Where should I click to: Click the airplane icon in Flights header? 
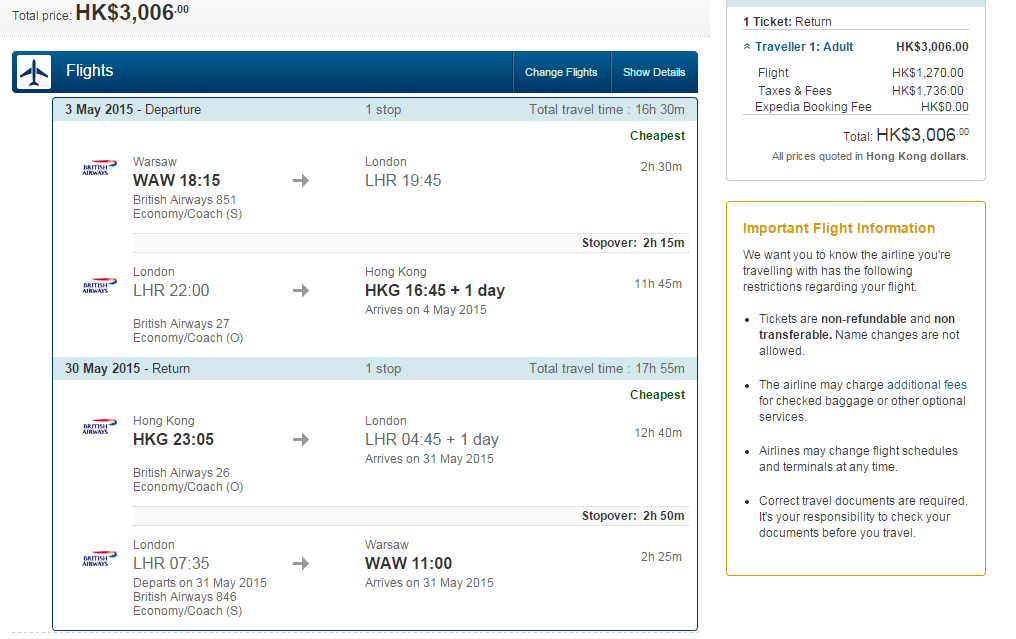34,72
